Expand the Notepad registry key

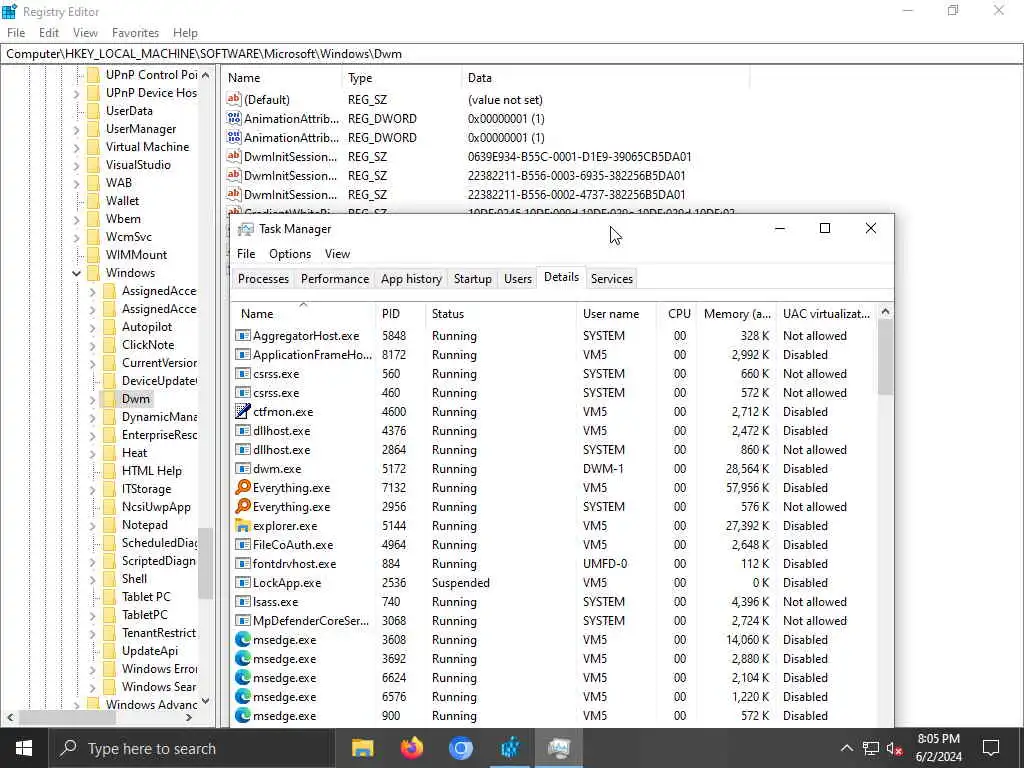pyautogui.click(x=92, y=525)
